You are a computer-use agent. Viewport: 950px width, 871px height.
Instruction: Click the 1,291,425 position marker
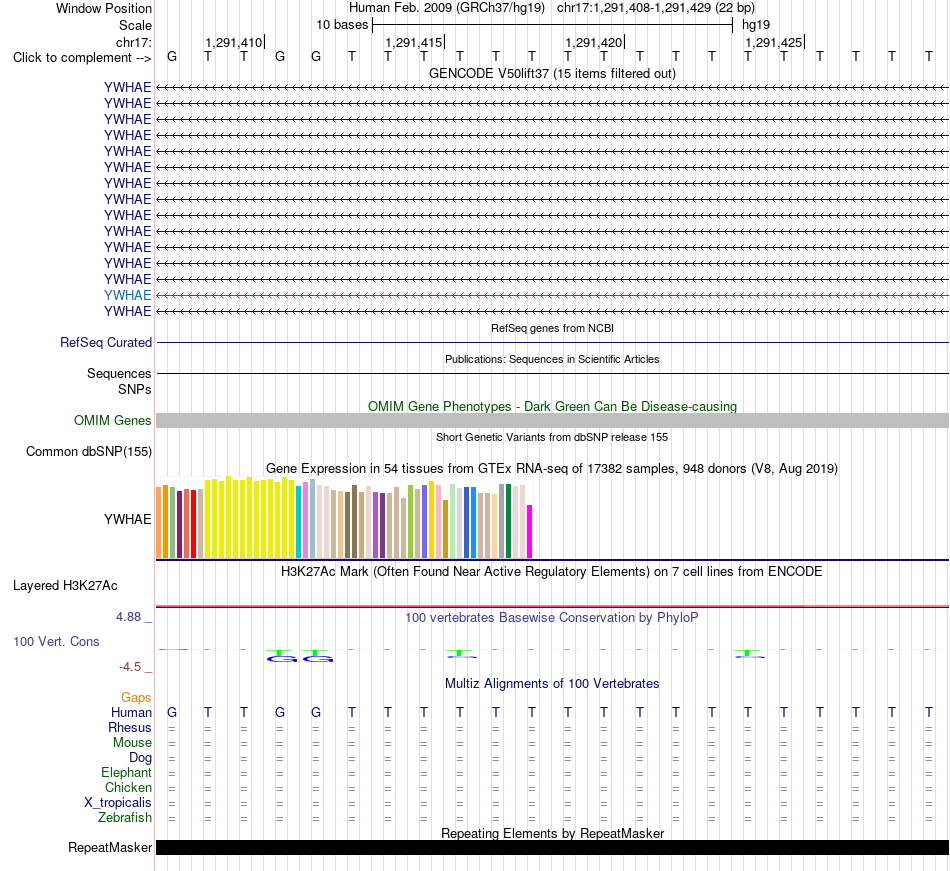pyautogui.click(x=774, y=42)
